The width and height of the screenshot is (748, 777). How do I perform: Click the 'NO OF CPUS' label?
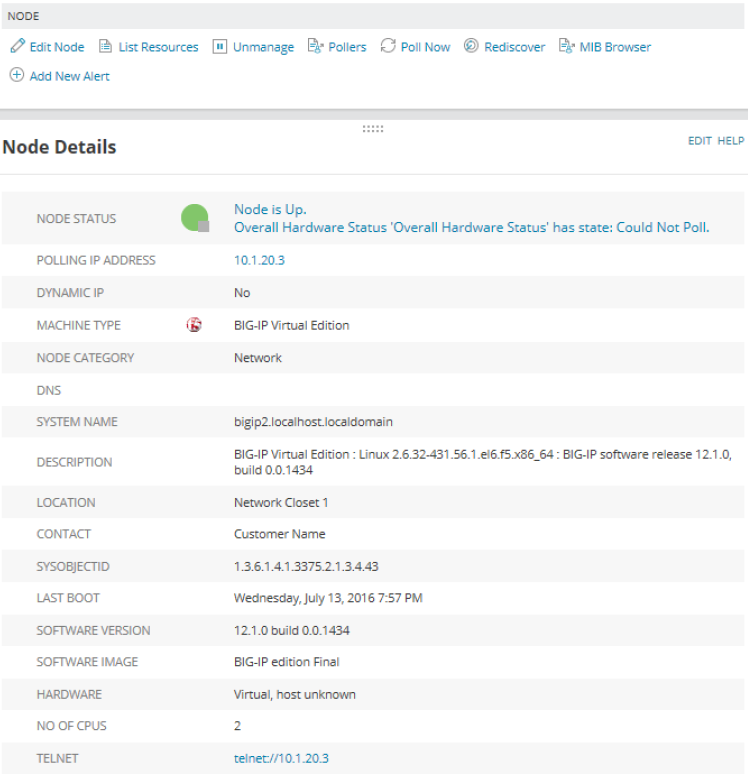[x=71, y=726]
